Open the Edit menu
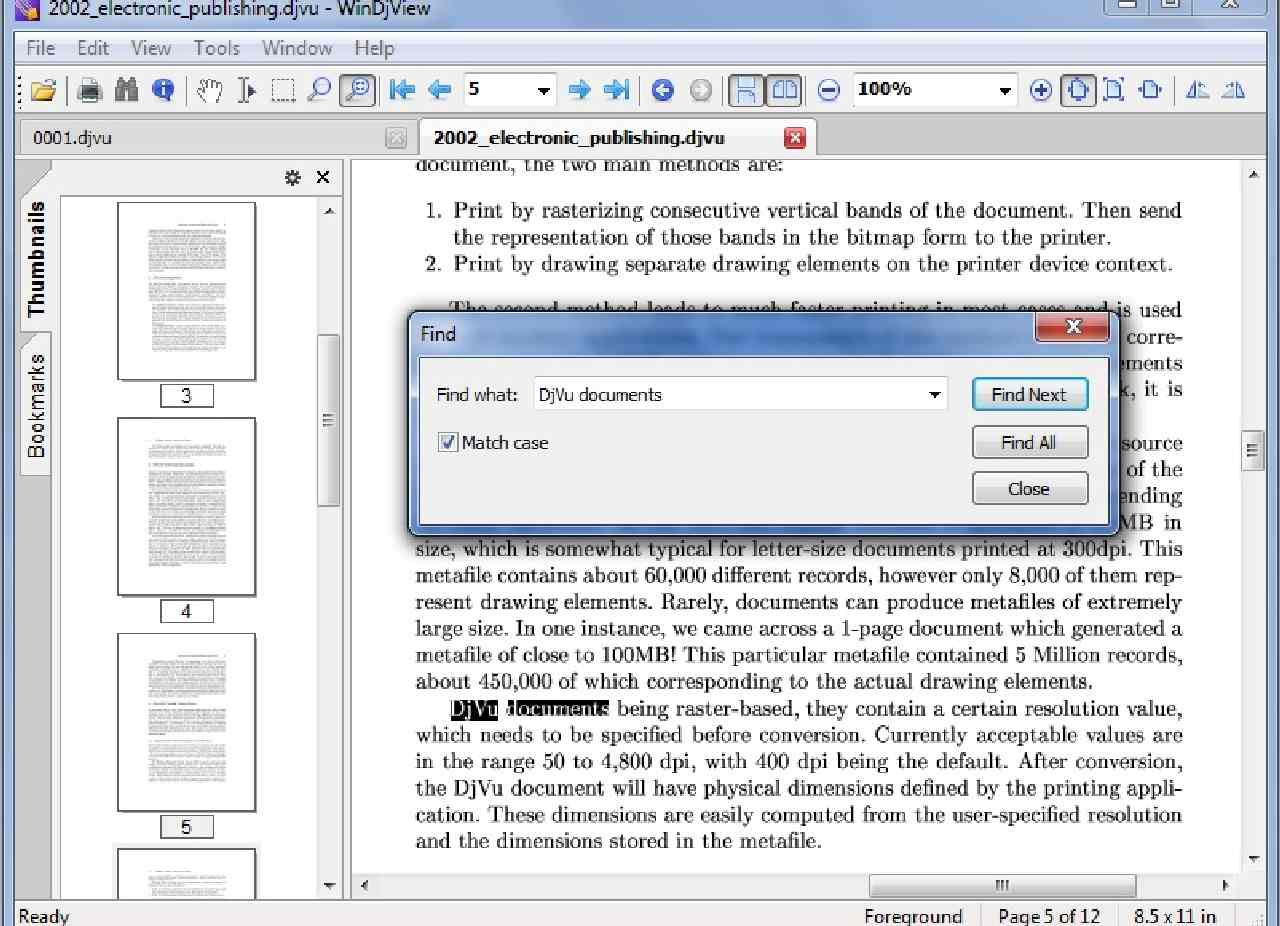The height and width of the screenshot is (926, 1280). coord(93,48)
